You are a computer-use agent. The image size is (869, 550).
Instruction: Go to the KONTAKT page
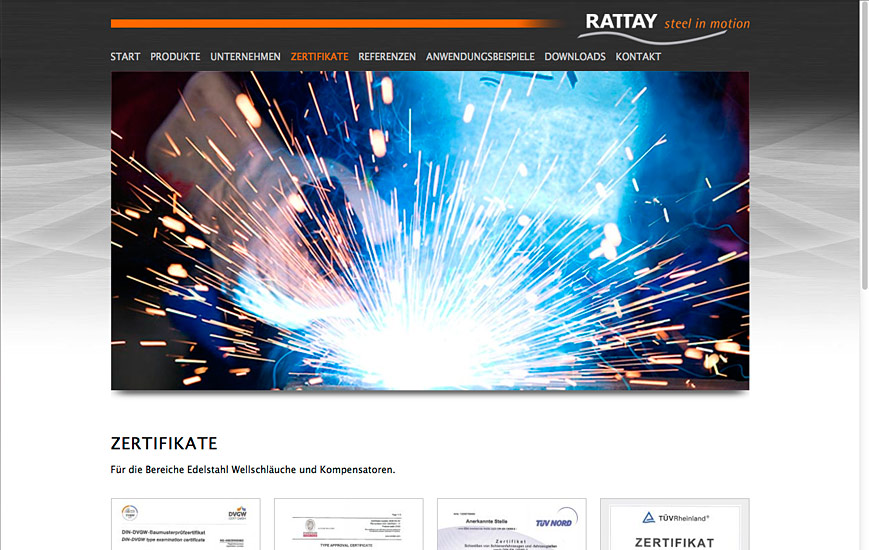click(638, 57)
